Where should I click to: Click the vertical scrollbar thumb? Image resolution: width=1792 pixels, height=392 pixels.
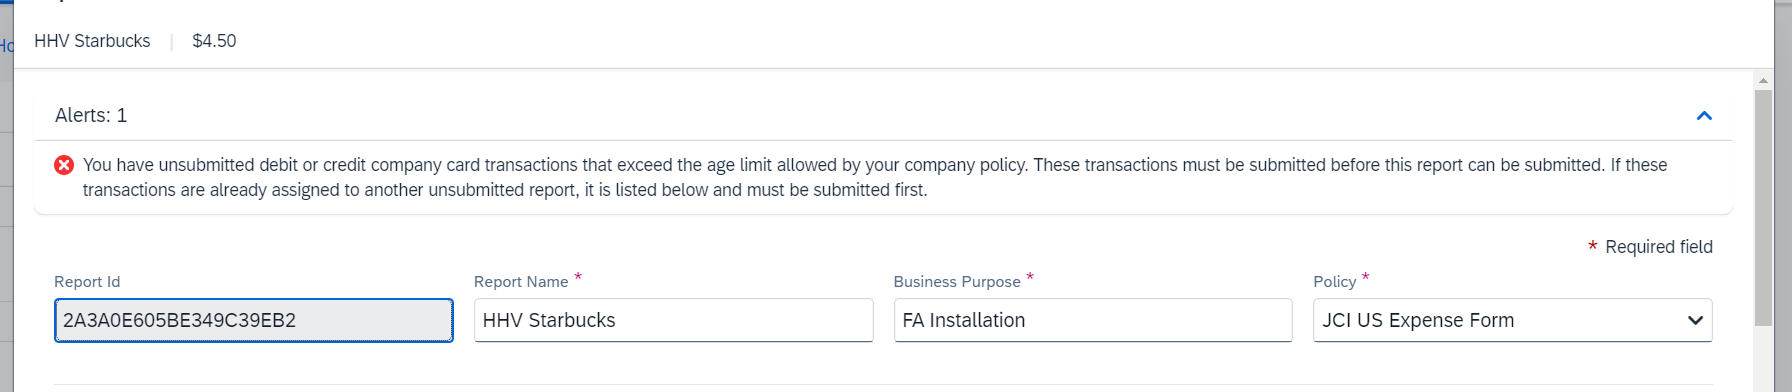1763,207
